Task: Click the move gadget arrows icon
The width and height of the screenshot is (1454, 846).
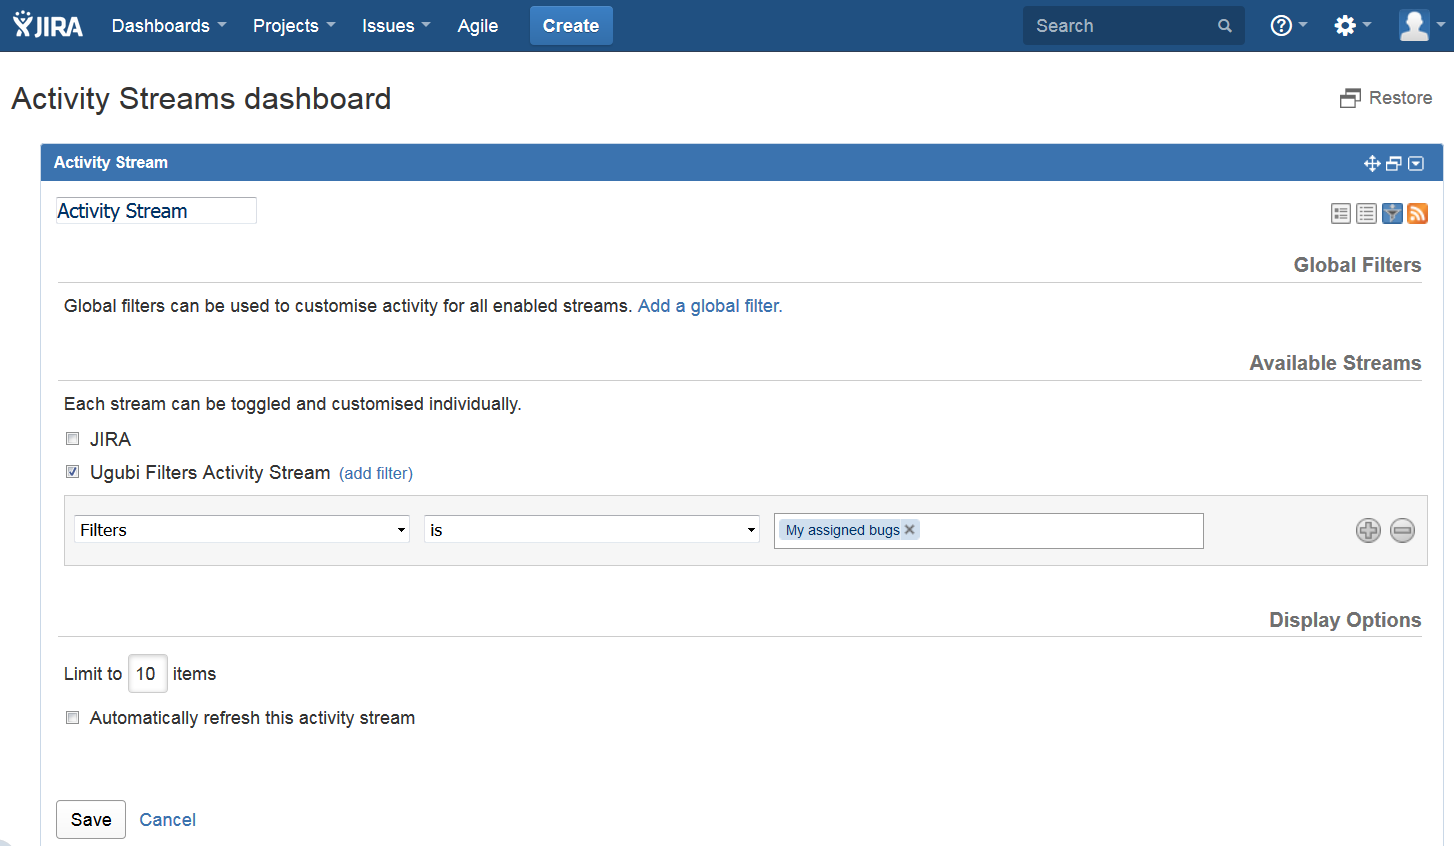Action: pyautogui.click(x=1372, y=162)
